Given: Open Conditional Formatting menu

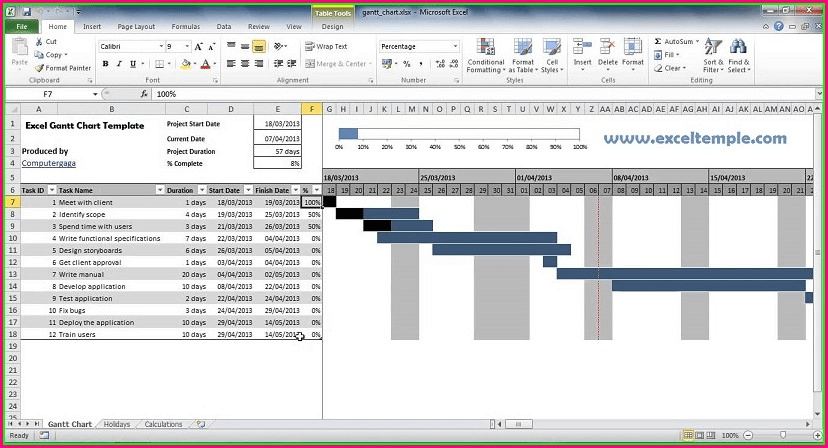Looking at the screenshot, I should (486, 55).
